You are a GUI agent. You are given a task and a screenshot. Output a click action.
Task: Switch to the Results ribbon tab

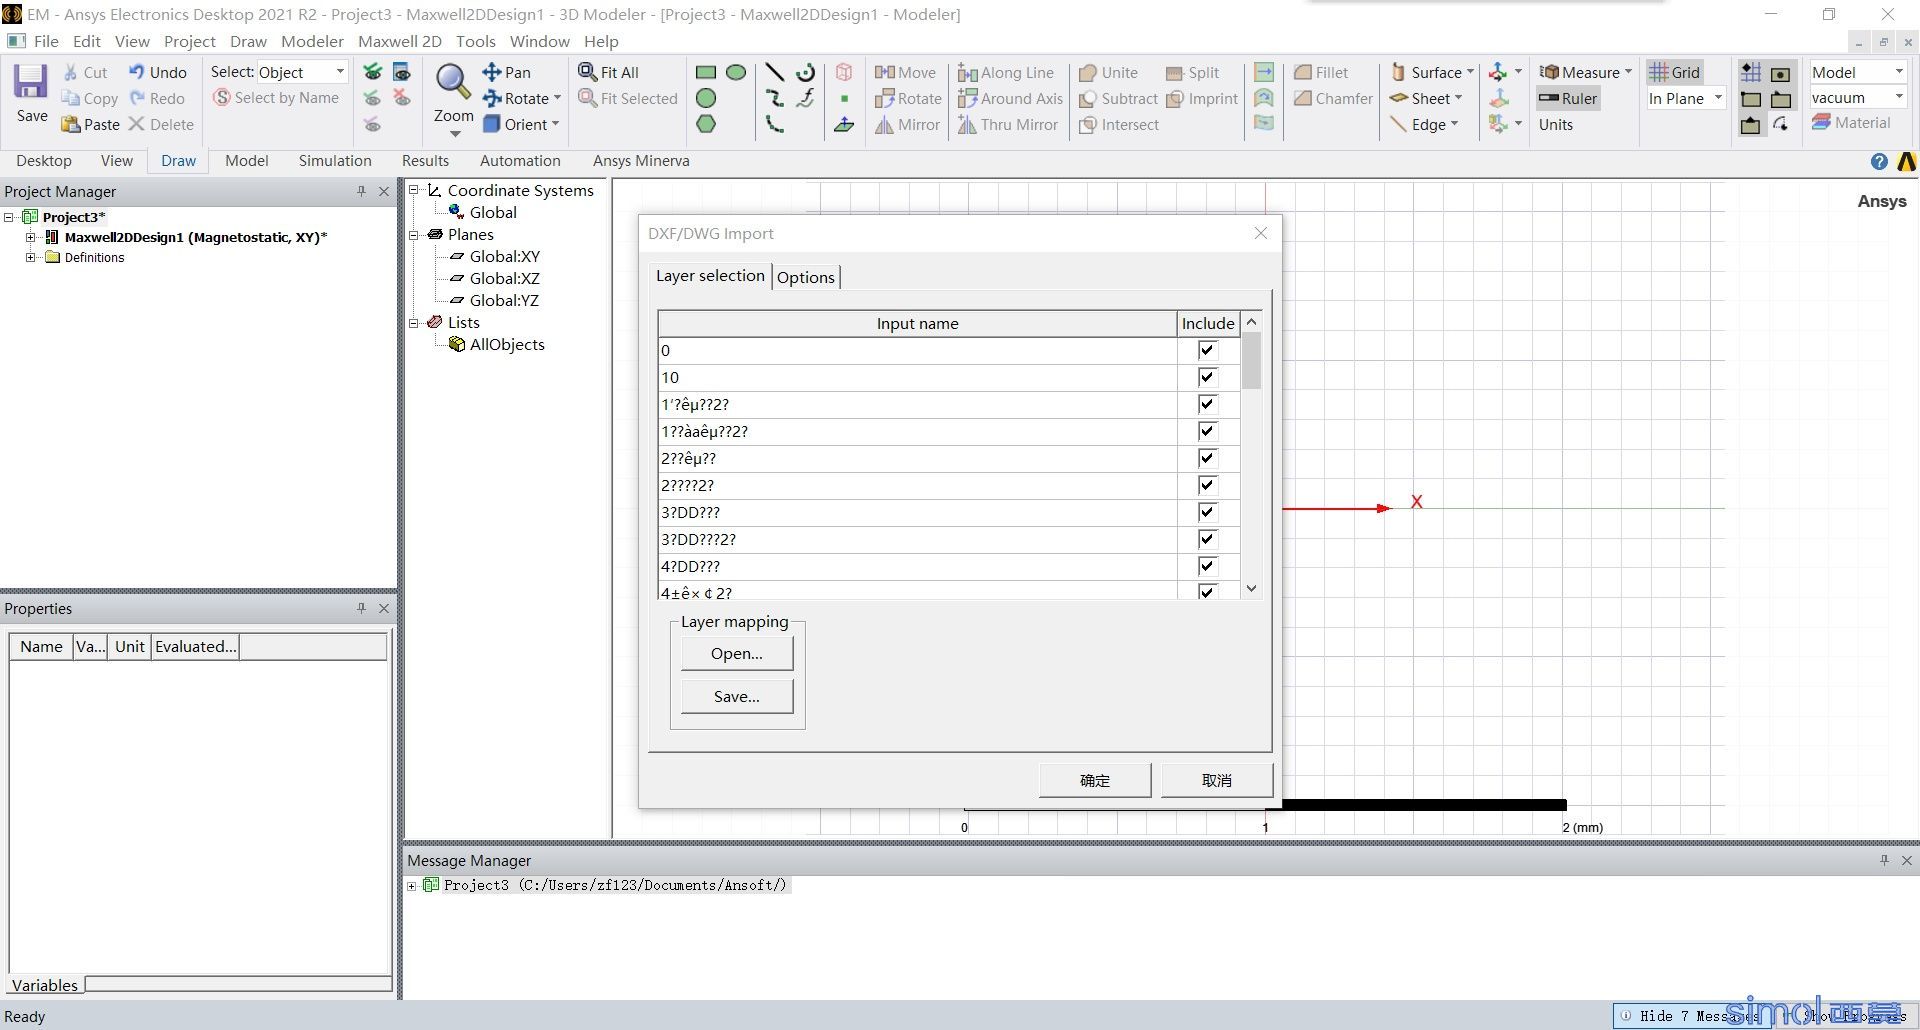coord(425,160)
